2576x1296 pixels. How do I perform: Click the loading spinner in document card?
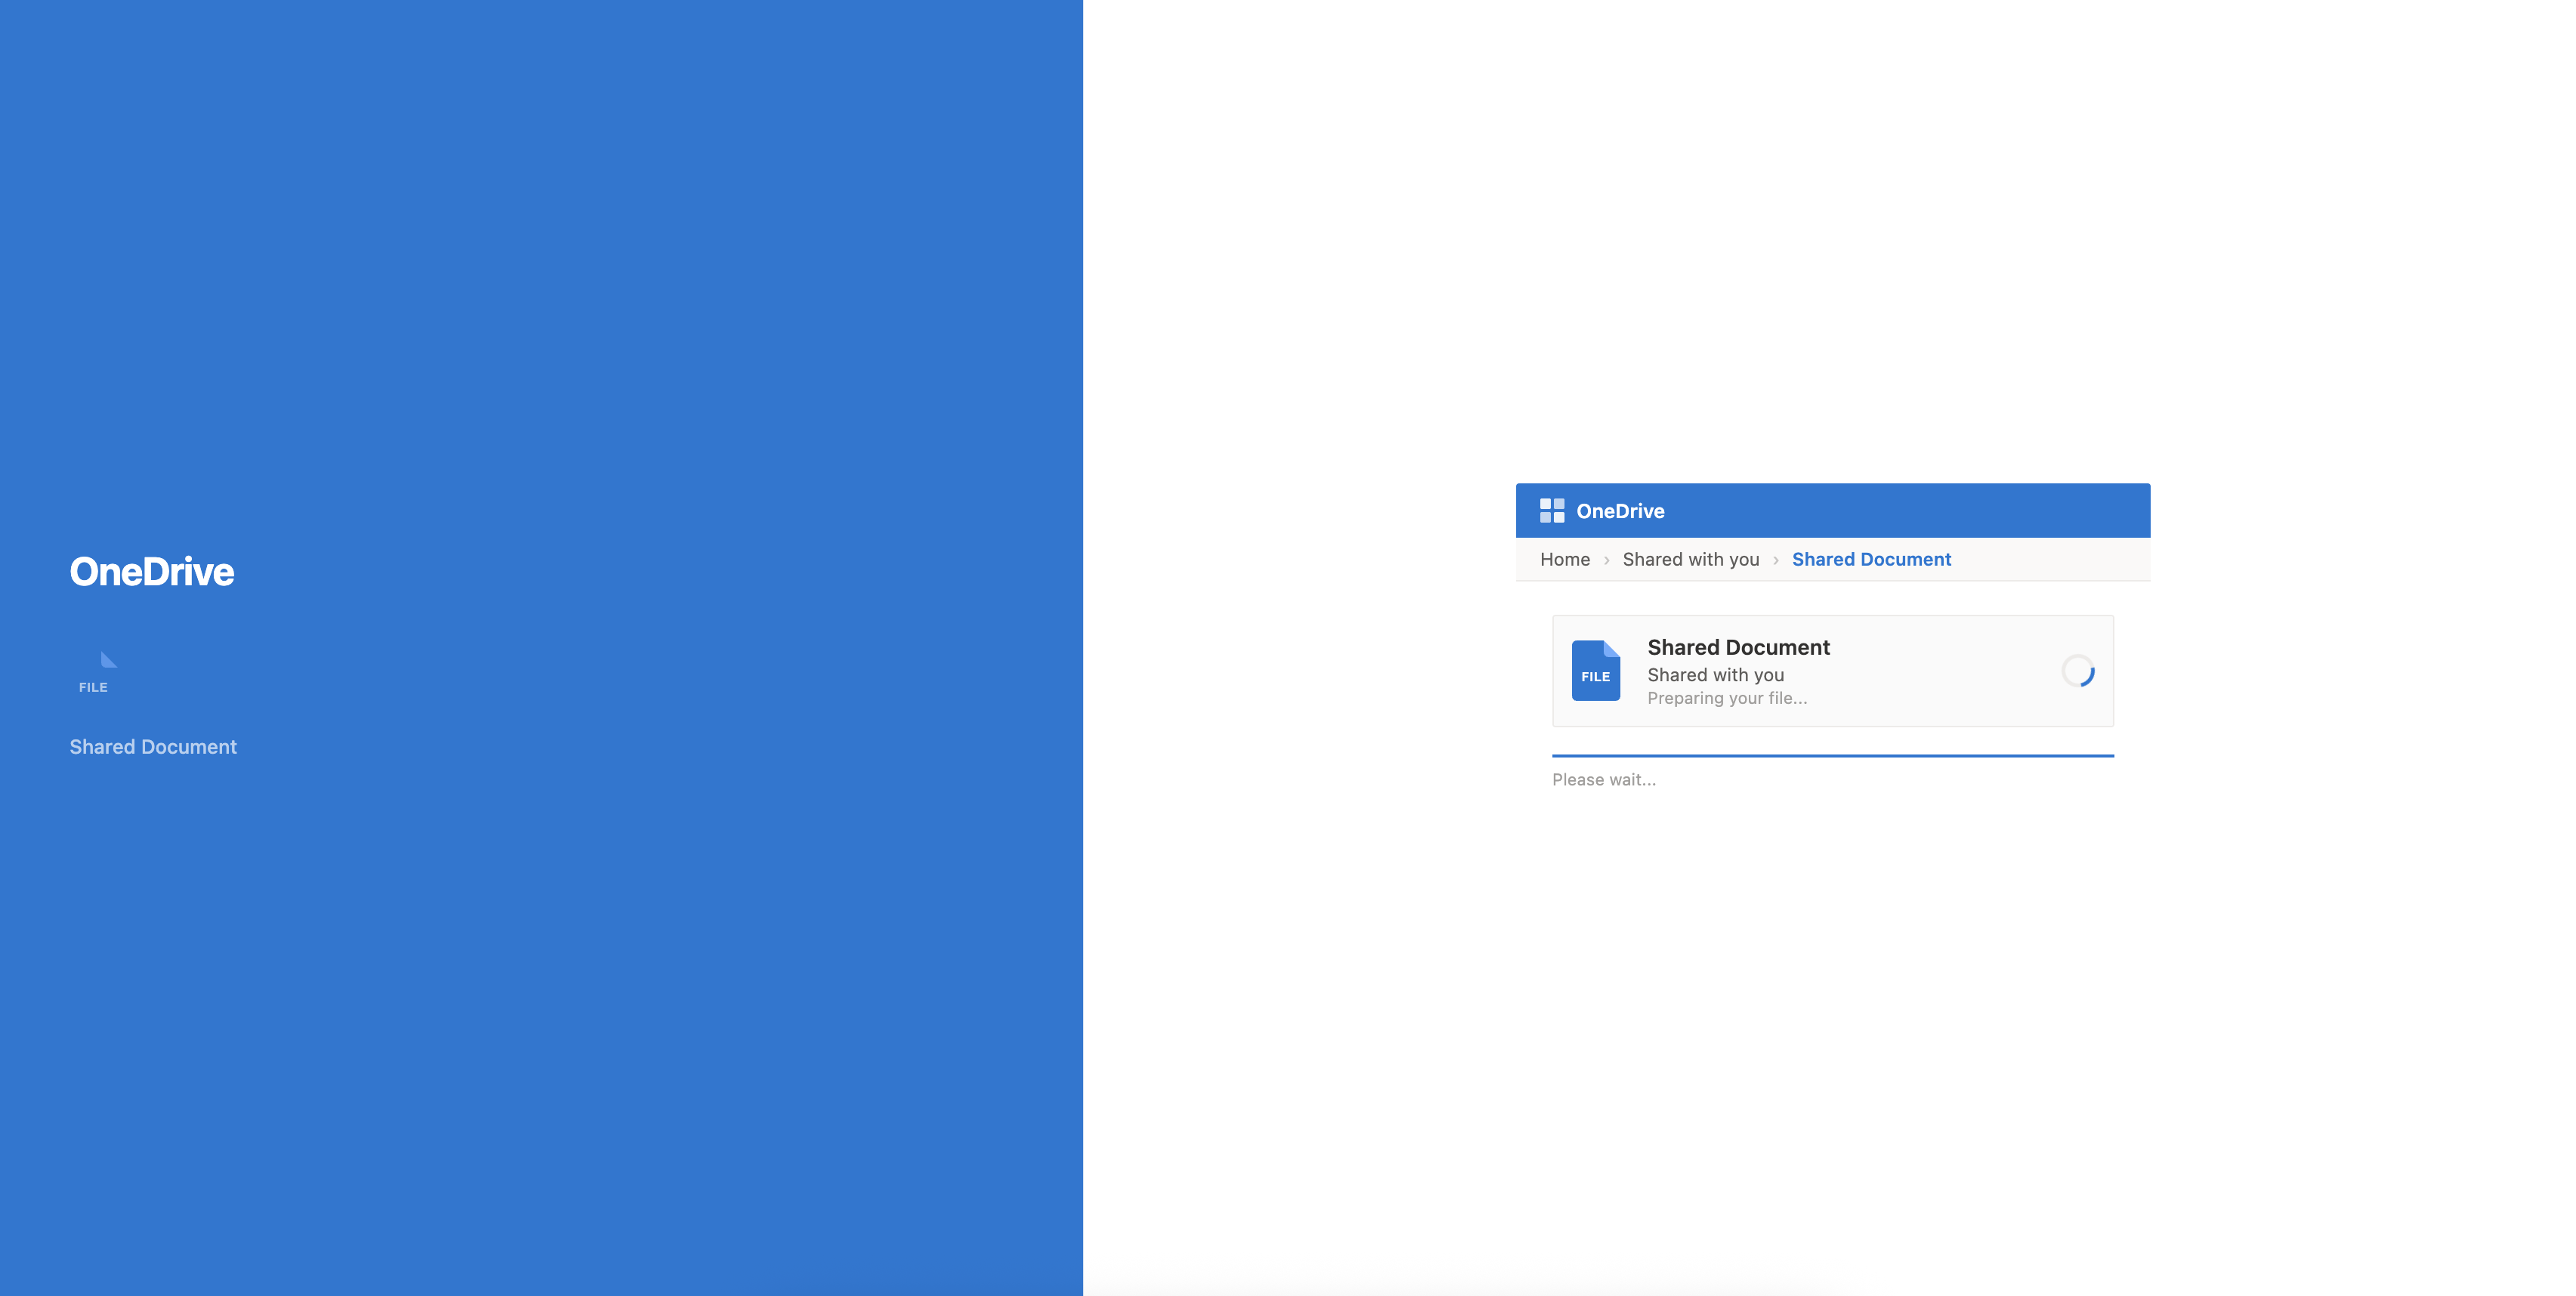click(x=2078, y=671)
